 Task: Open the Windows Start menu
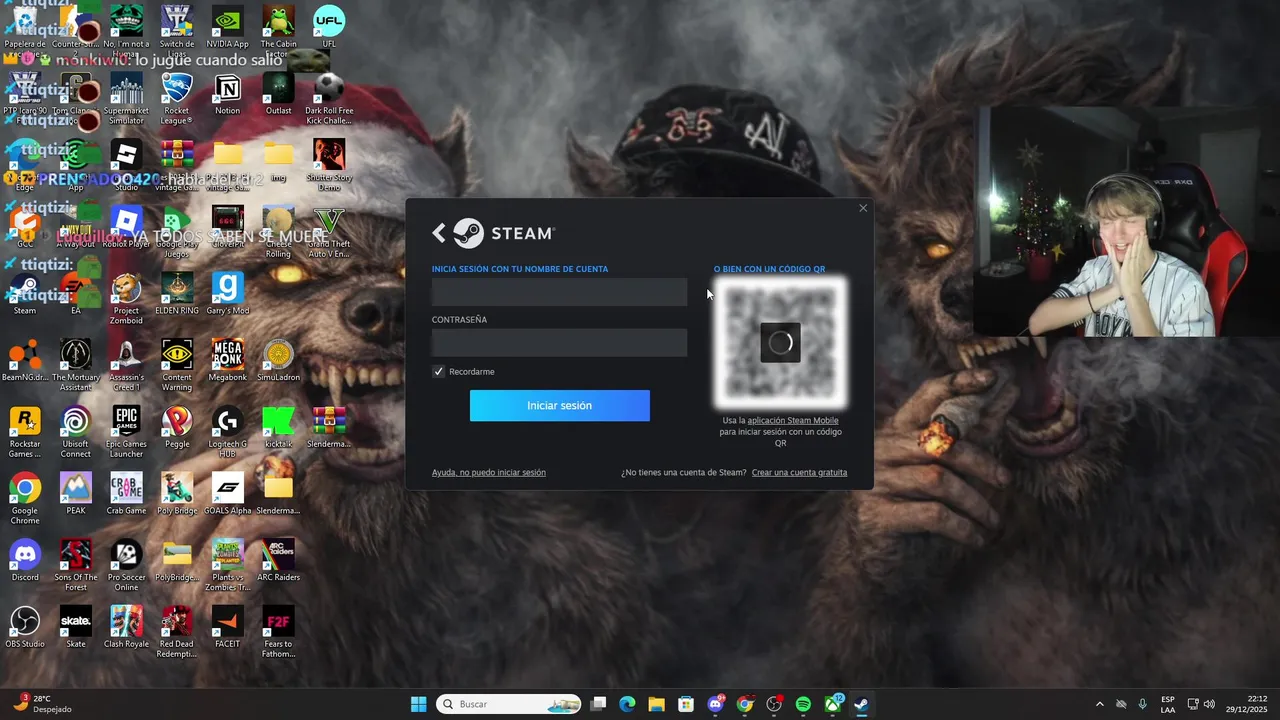coord(418,704)
